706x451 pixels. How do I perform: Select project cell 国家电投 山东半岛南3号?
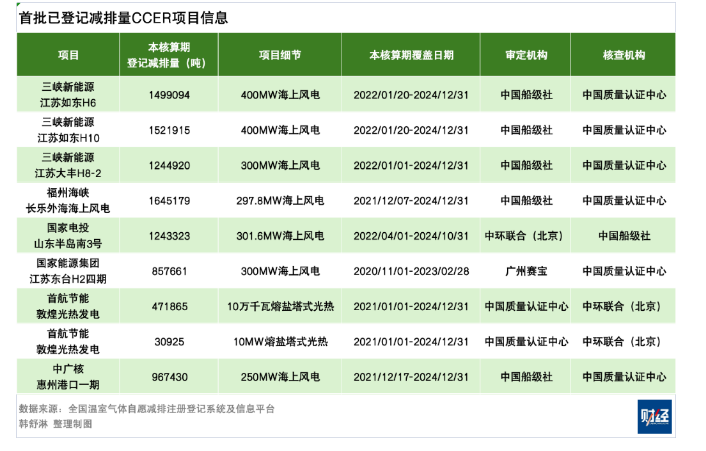(68, 235)
